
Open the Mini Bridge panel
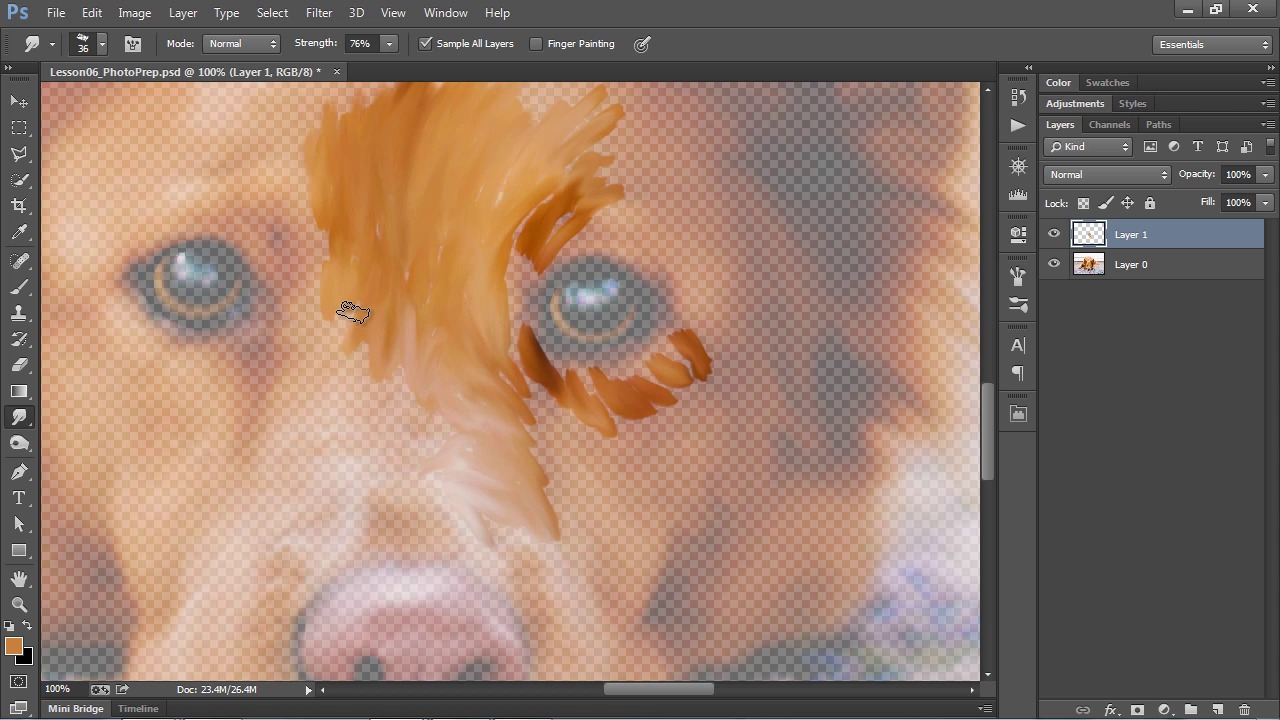76,709
